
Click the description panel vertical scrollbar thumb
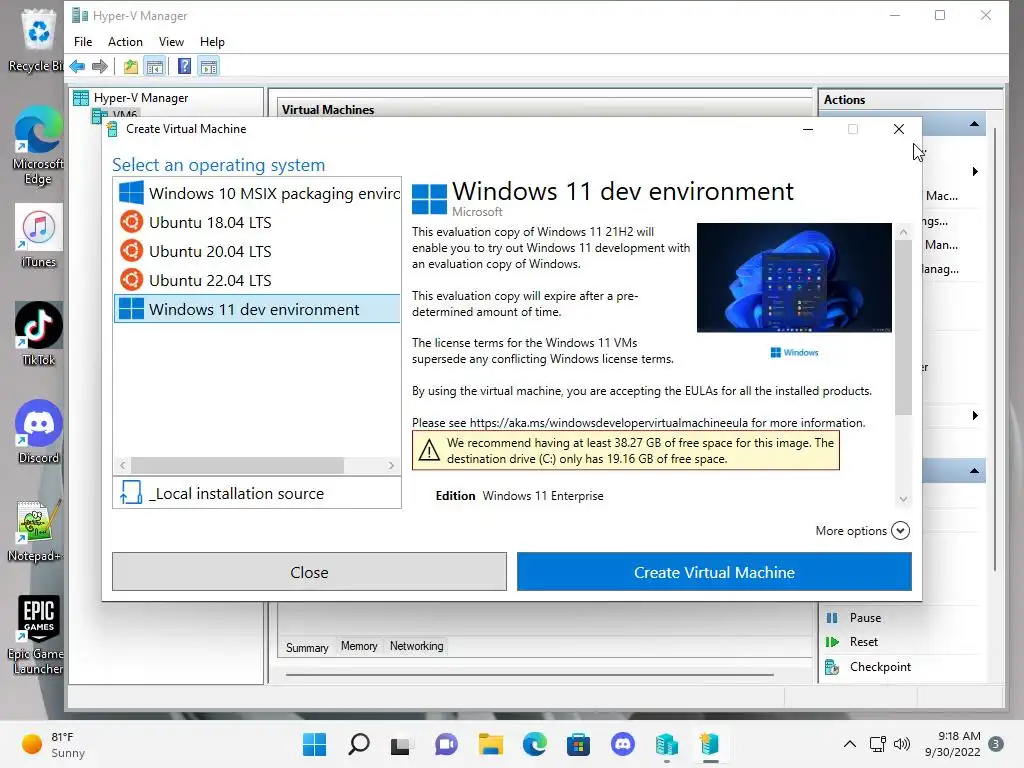pyautogui.click(x=903, y=327)
